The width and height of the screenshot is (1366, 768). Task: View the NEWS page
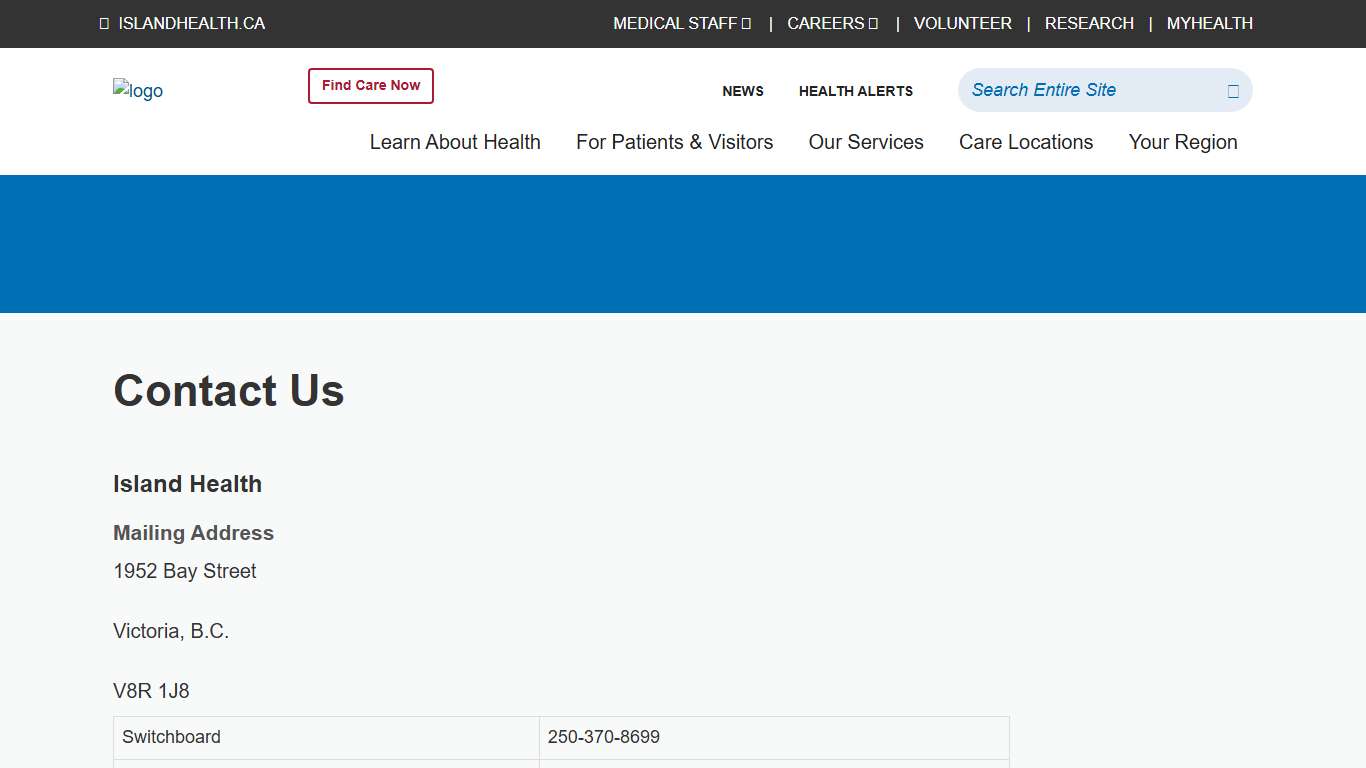(x=742, y=91)
